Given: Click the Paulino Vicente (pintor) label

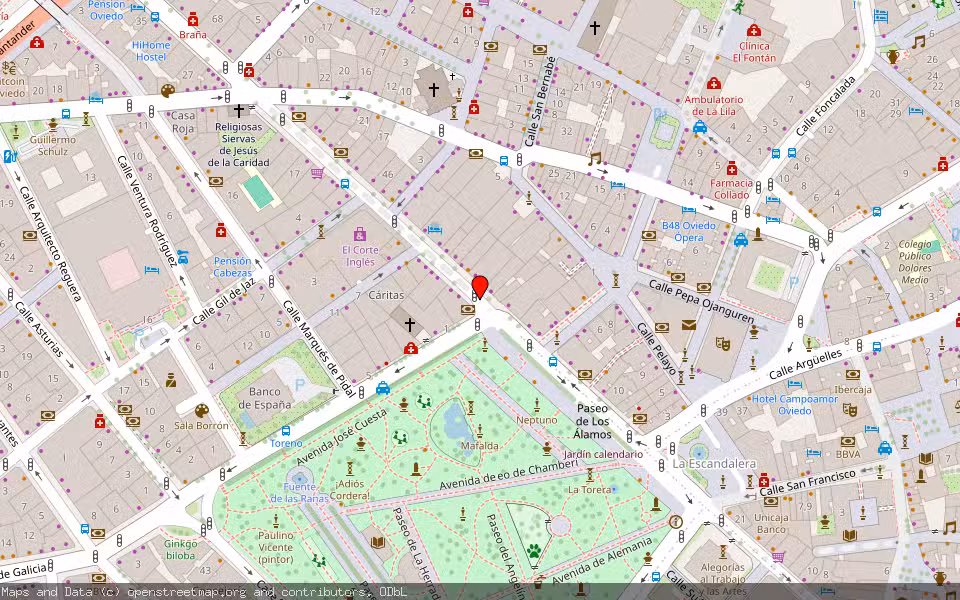Looking at the screenshot, I should tap(276, 547).
